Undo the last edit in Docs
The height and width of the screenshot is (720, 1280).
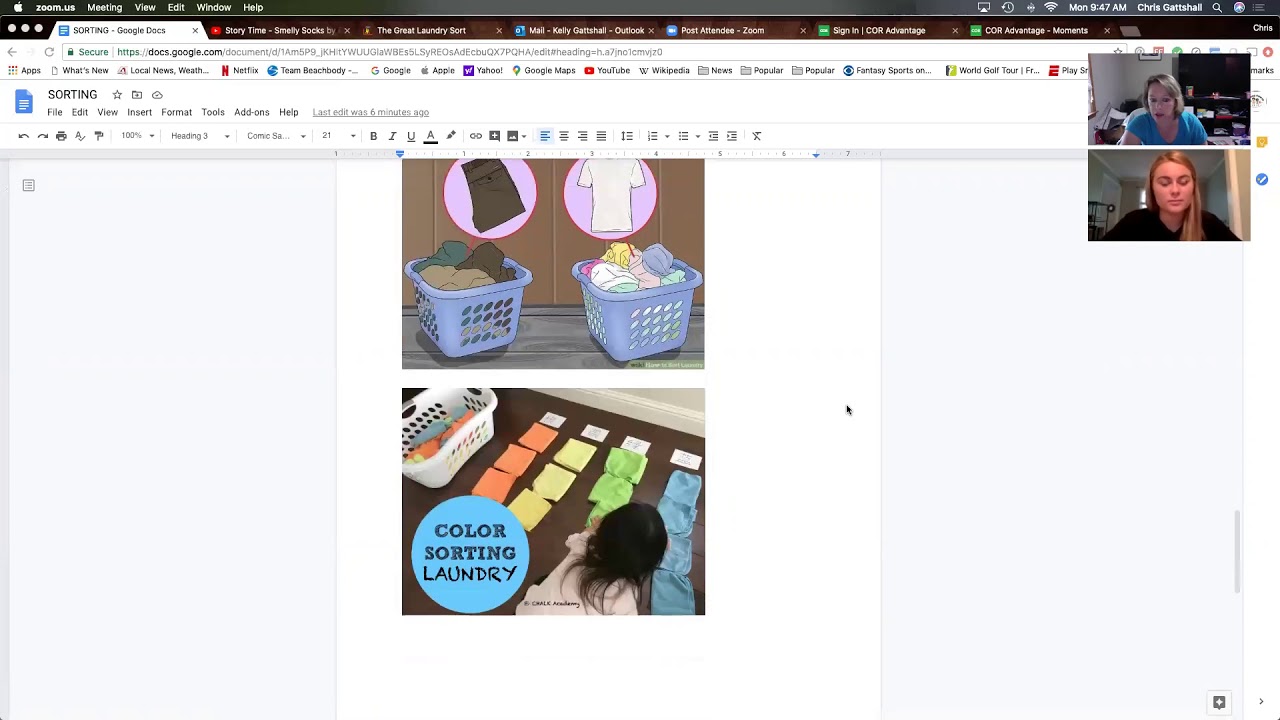tap(24, 136)
